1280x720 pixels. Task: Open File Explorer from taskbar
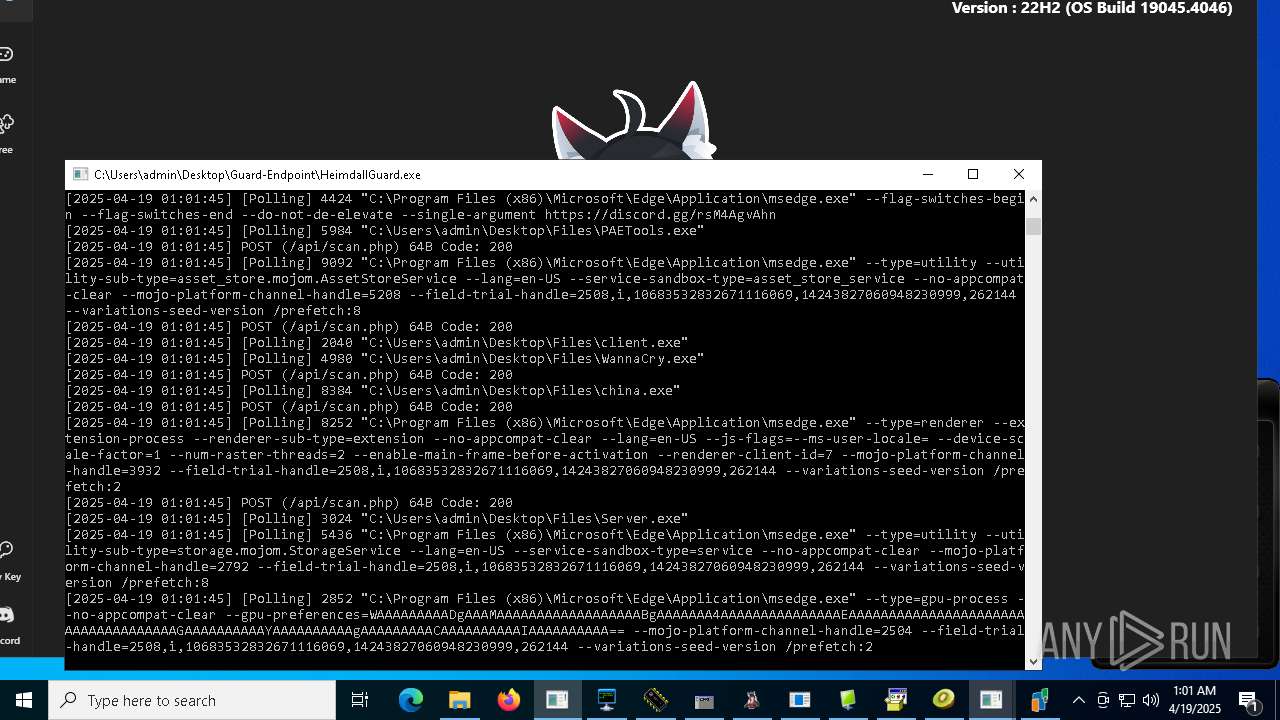(459, 700)
